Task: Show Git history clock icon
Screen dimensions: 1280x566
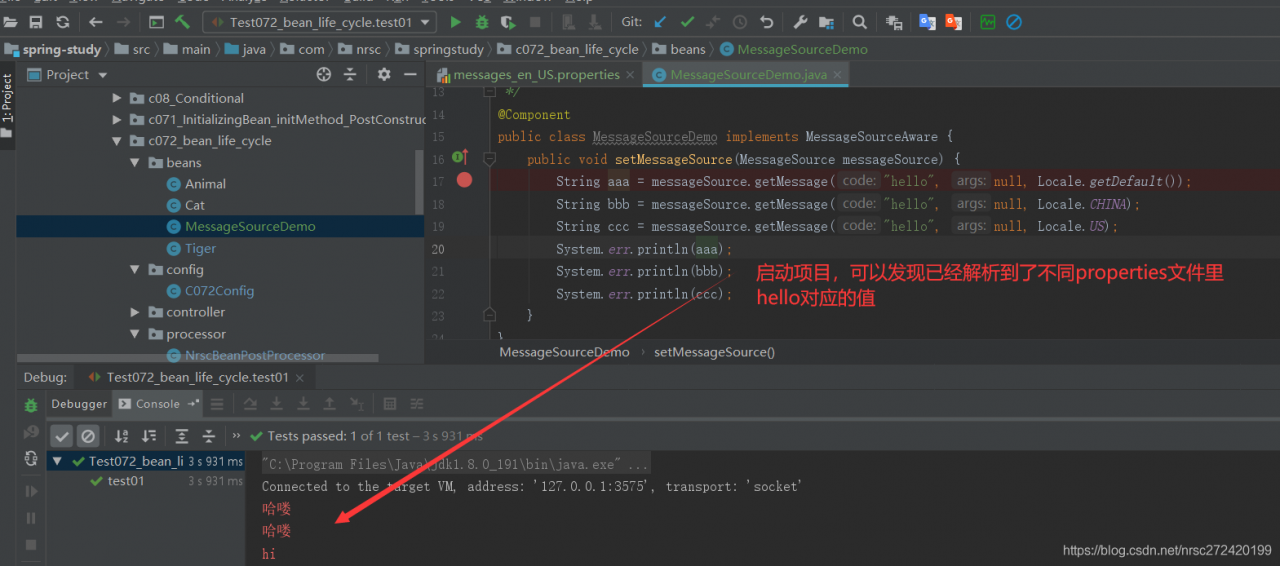Action: 740,21
